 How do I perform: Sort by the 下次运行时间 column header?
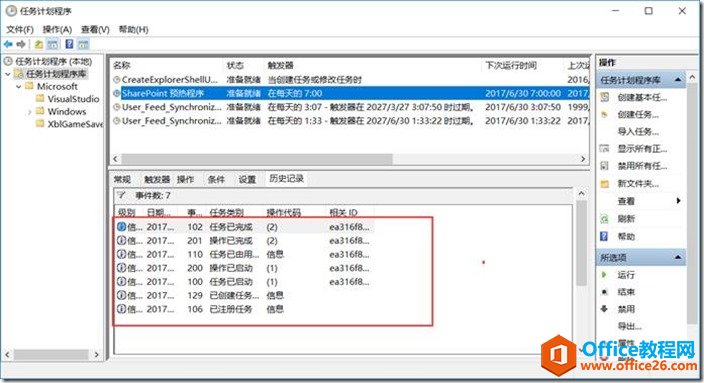tap(511, 66)
